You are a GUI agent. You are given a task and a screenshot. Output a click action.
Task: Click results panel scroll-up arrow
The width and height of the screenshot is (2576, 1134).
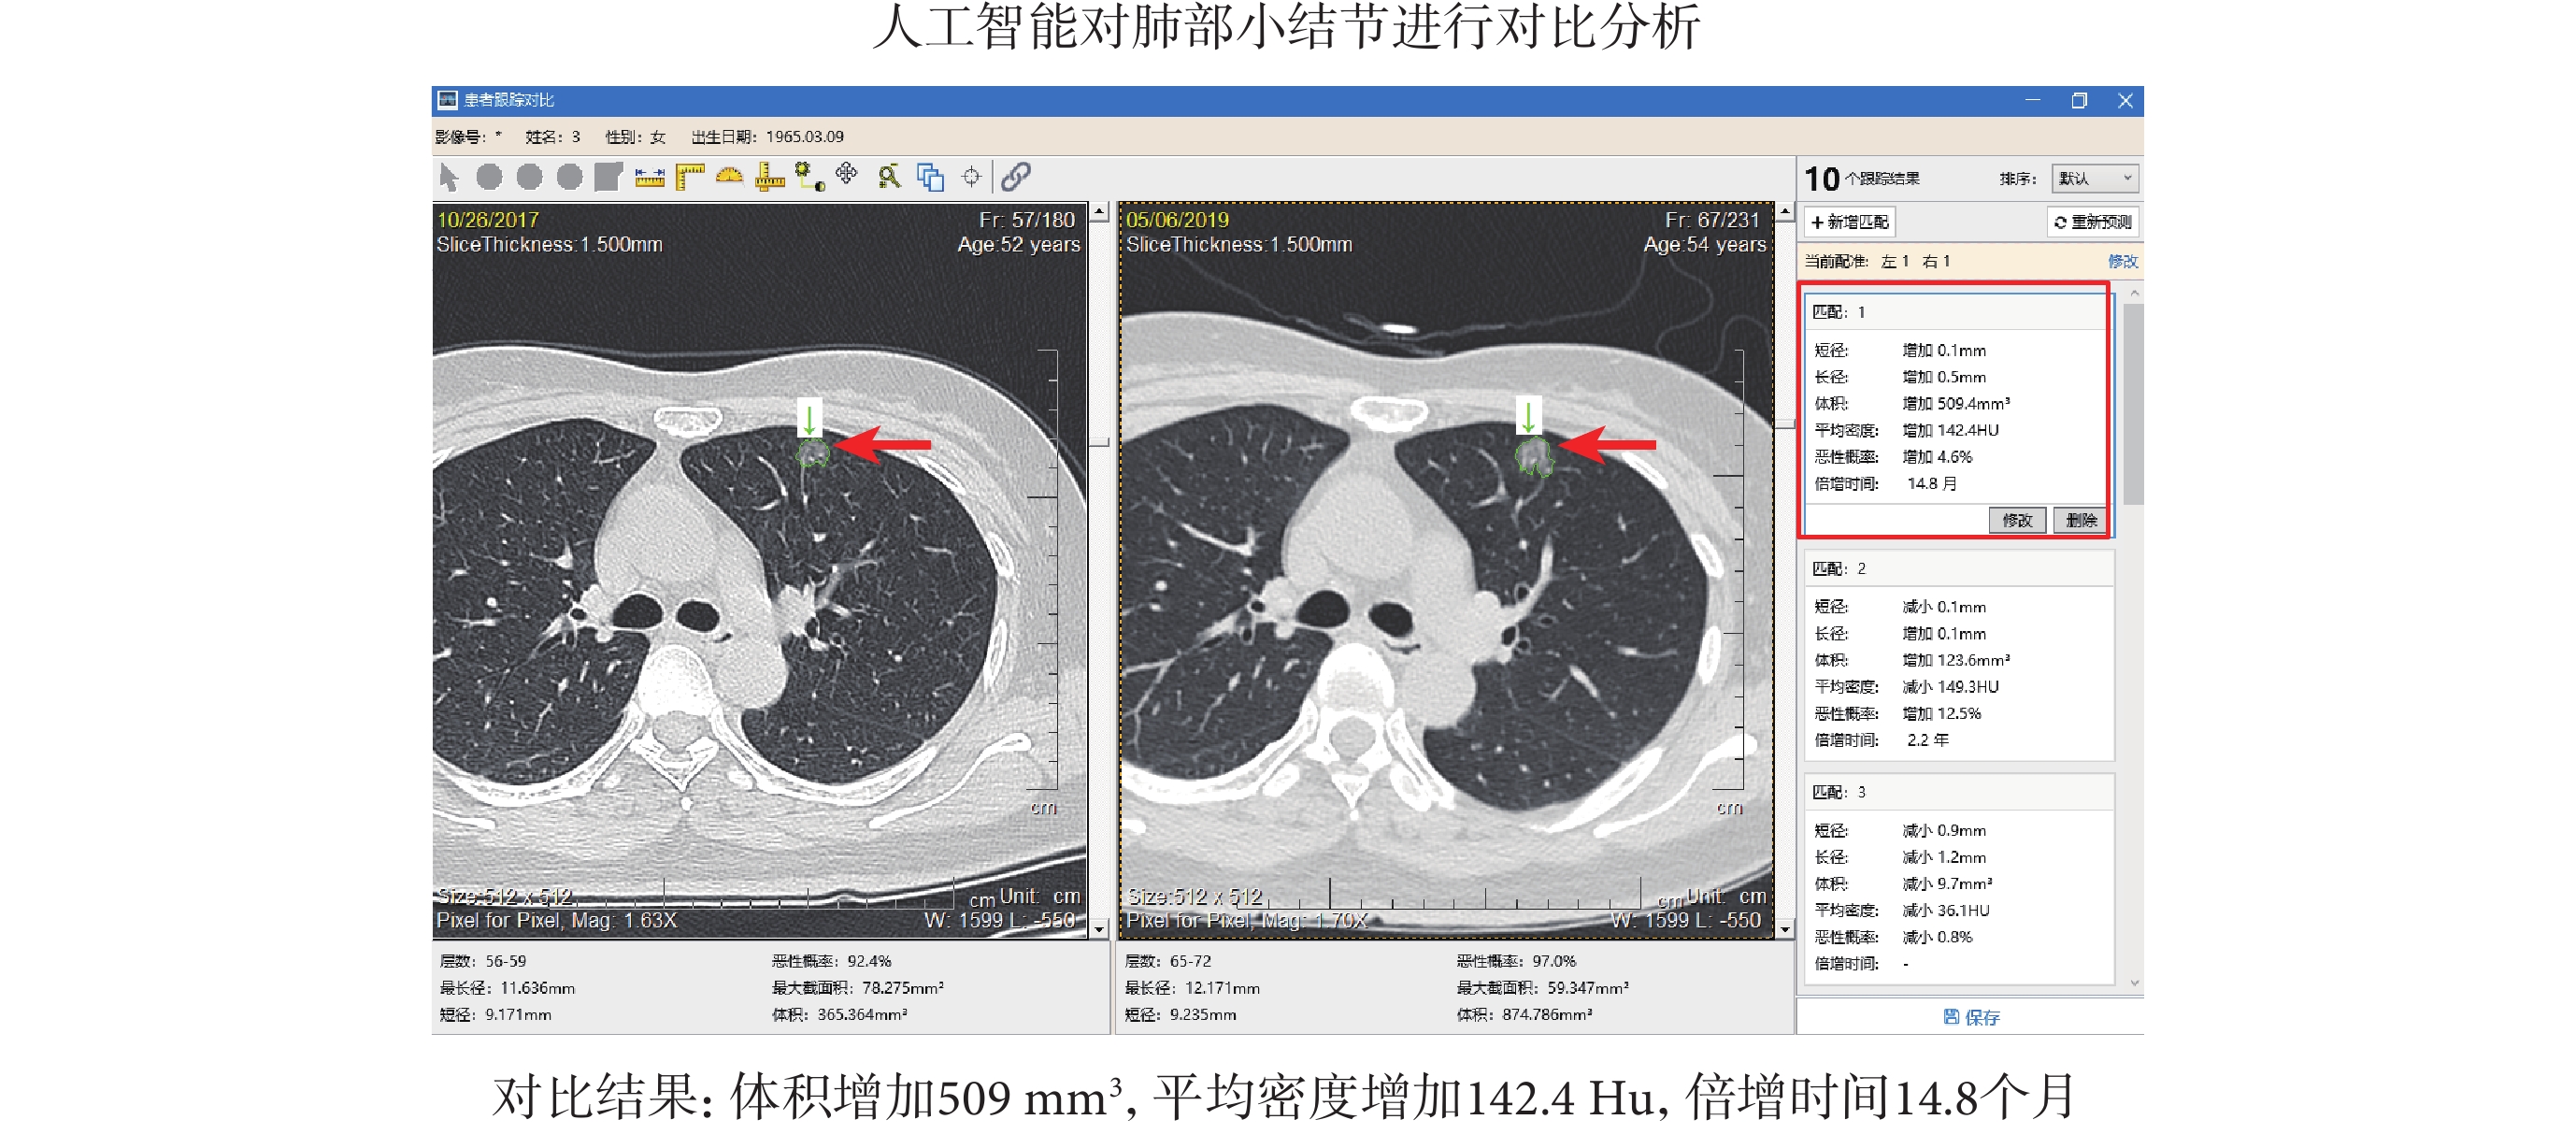pos(2133,293)
